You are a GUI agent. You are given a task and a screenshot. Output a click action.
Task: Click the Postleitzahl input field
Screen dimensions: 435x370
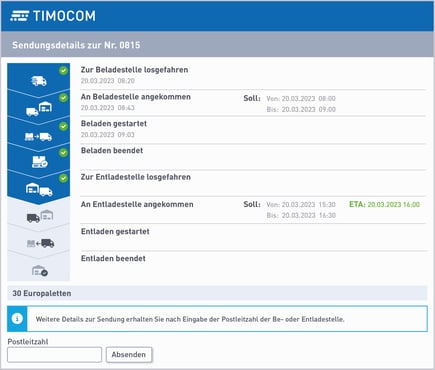tap(54, 355)
